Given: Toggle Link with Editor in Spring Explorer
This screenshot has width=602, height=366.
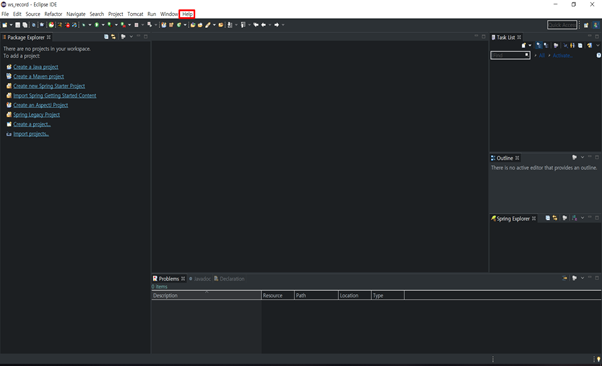Looking at the screenshot, I should point(555,218).
